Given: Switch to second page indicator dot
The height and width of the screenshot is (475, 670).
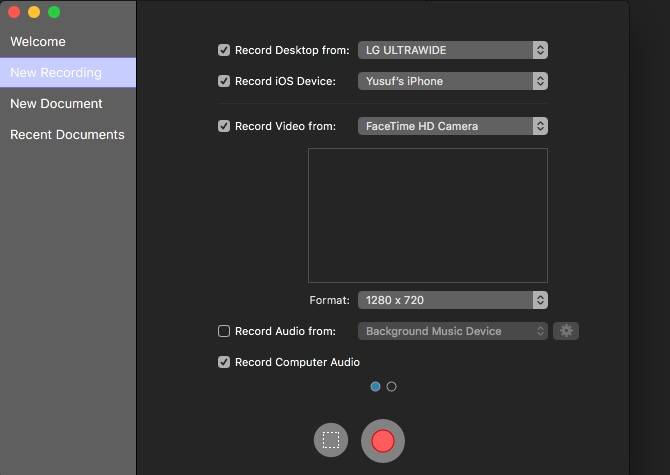Looking at the screenshot, I should click(391, 386).
